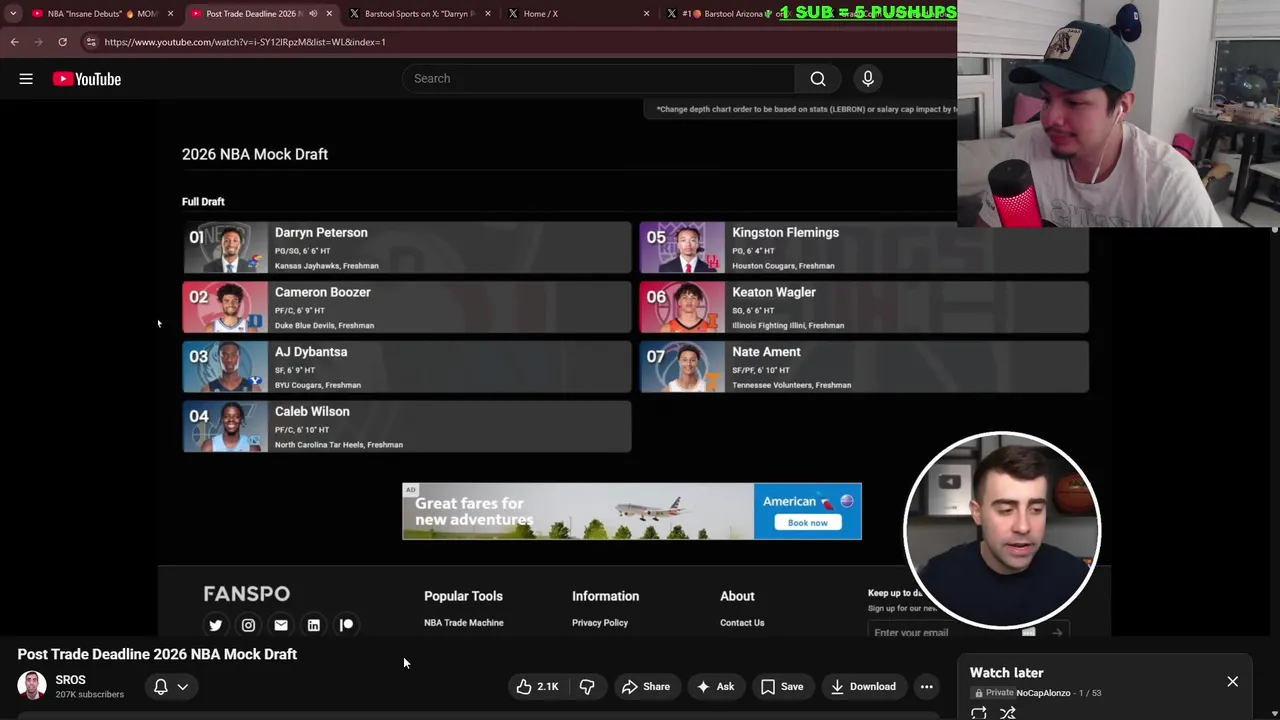Toggle loop playlist in Watch later panel
1280x720 pixels.
(979, 713)
